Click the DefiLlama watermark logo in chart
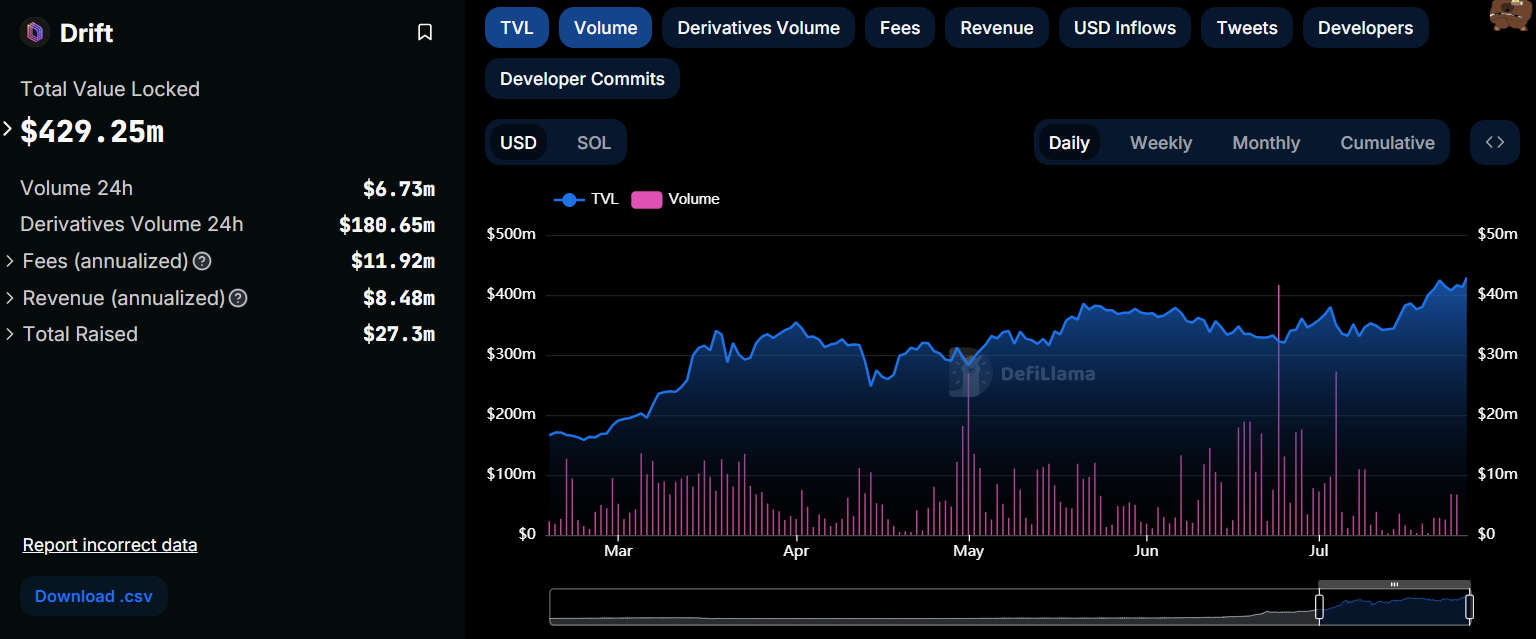 [970, 374]
